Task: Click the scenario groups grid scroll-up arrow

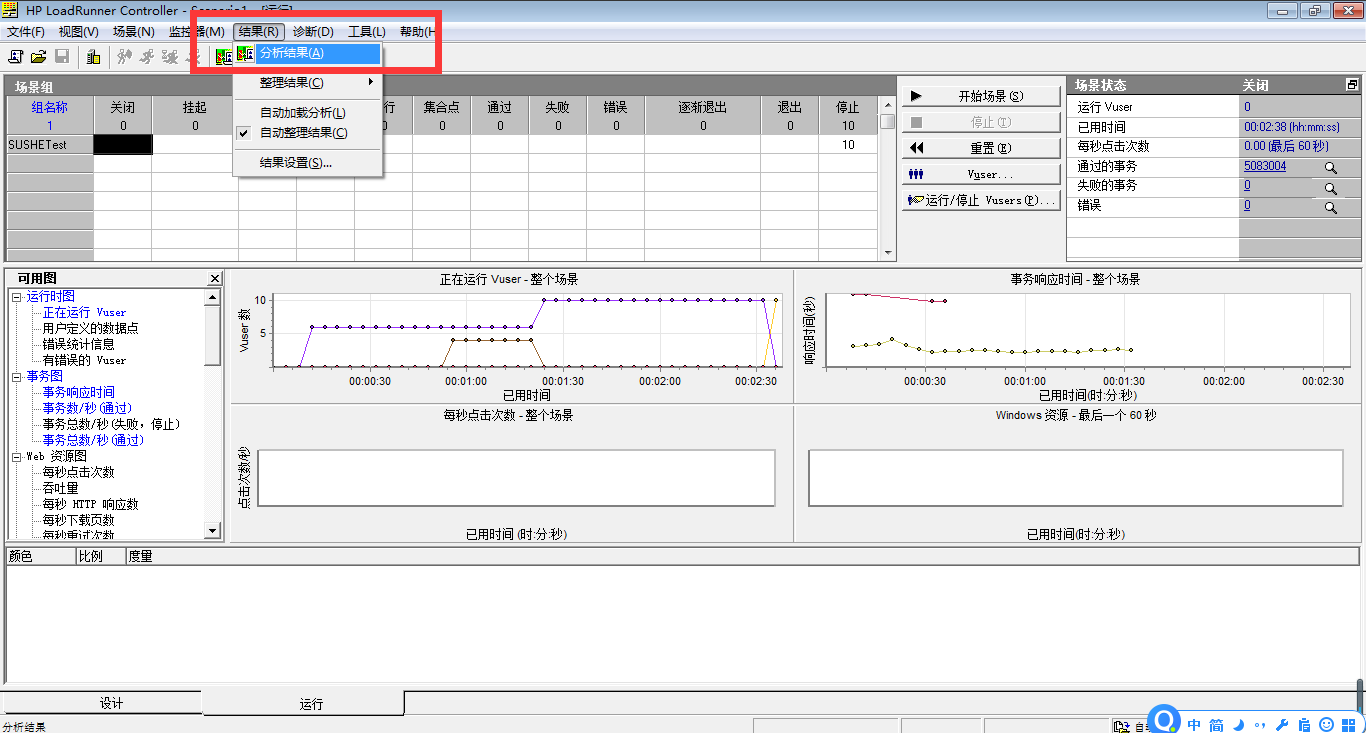Action: 887,104
